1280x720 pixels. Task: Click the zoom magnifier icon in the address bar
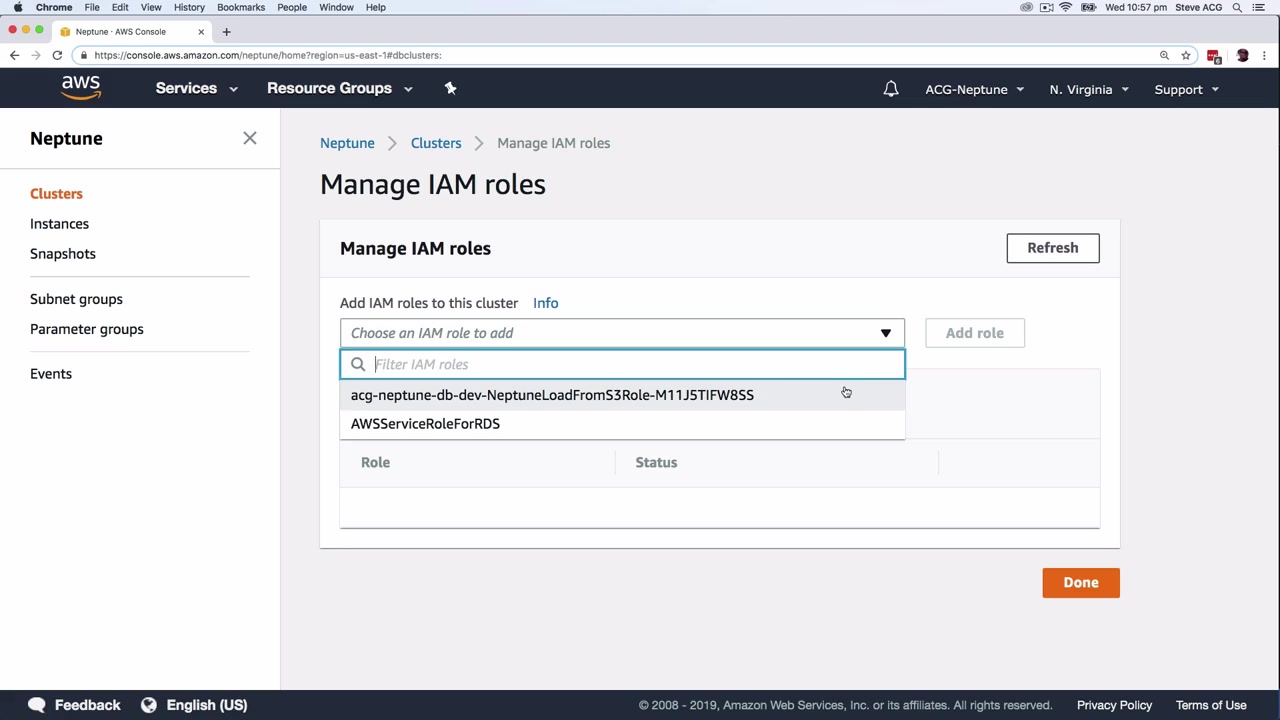click(1164, 55)
